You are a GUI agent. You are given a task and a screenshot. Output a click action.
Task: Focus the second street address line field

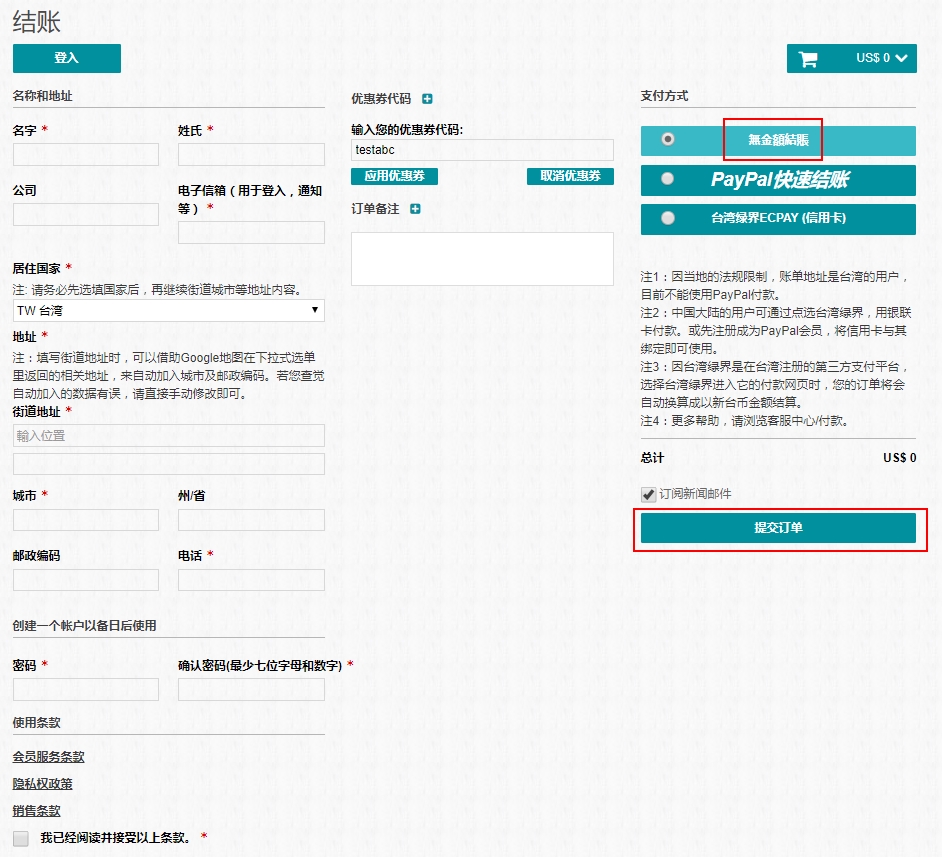click(169, 464)
